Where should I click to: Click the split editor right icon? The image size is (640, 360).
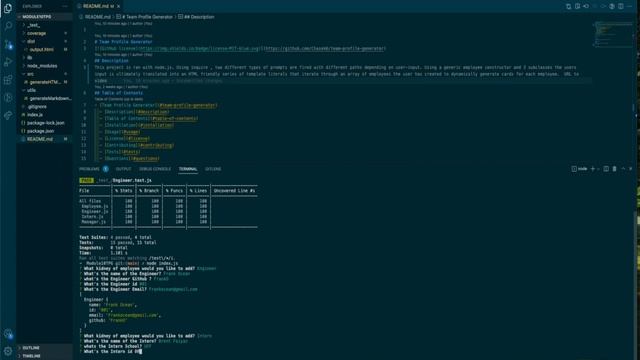(x=621, y=7)
